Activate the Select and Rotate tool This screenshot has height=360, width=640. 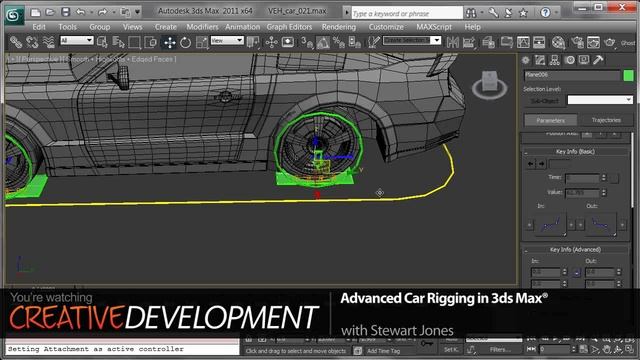tap(185, 42)
